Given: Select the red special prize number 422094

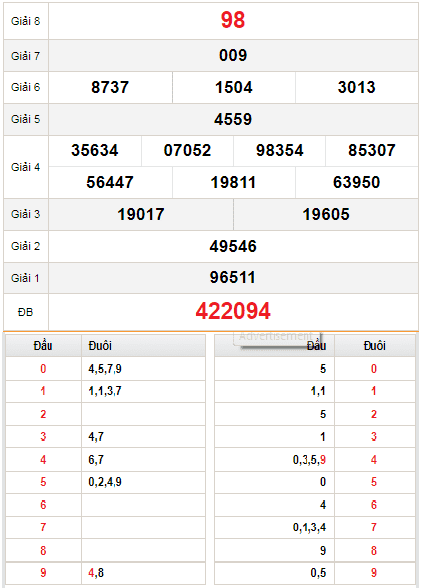Looking at the screenshot, I should click(233, 311).
